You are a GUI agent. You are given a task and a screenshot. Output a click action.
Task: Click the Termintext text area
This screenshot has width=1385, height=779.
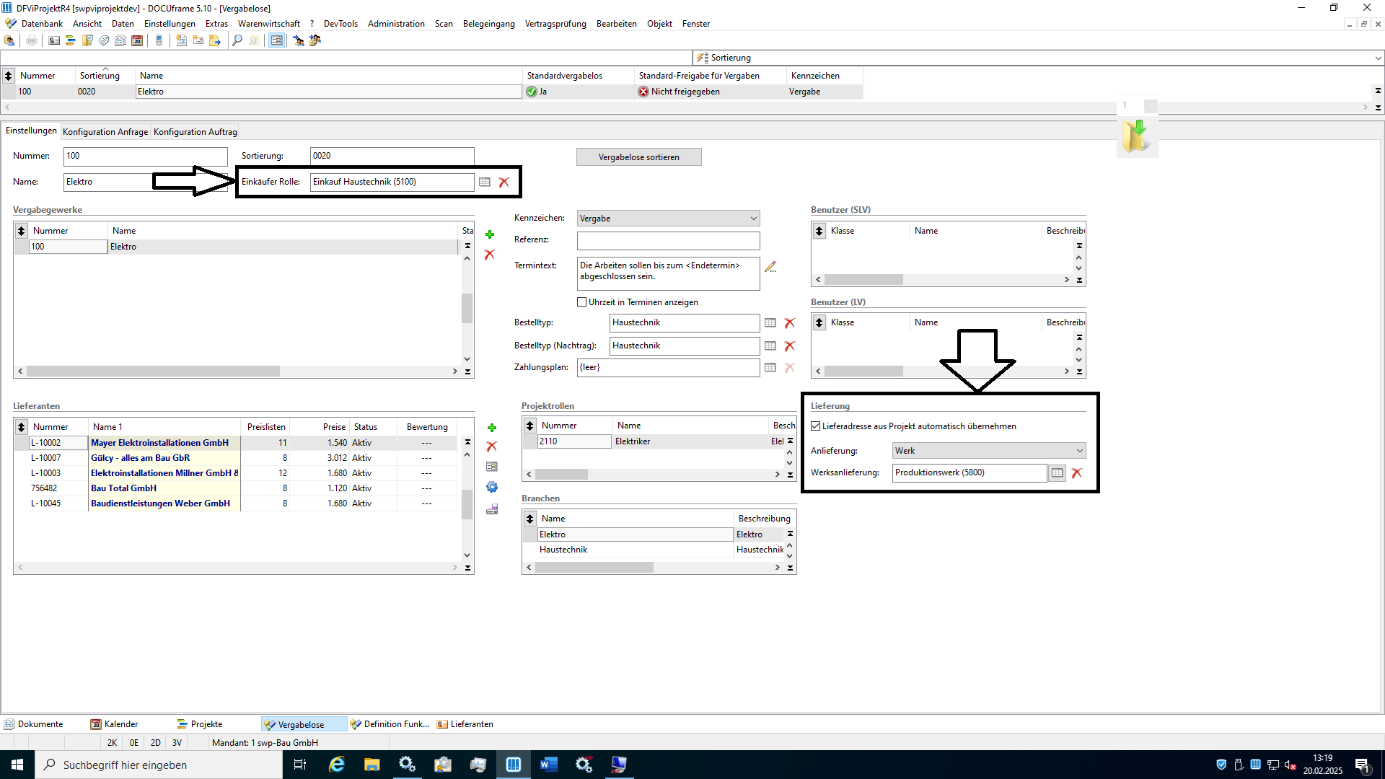[668, 274]
